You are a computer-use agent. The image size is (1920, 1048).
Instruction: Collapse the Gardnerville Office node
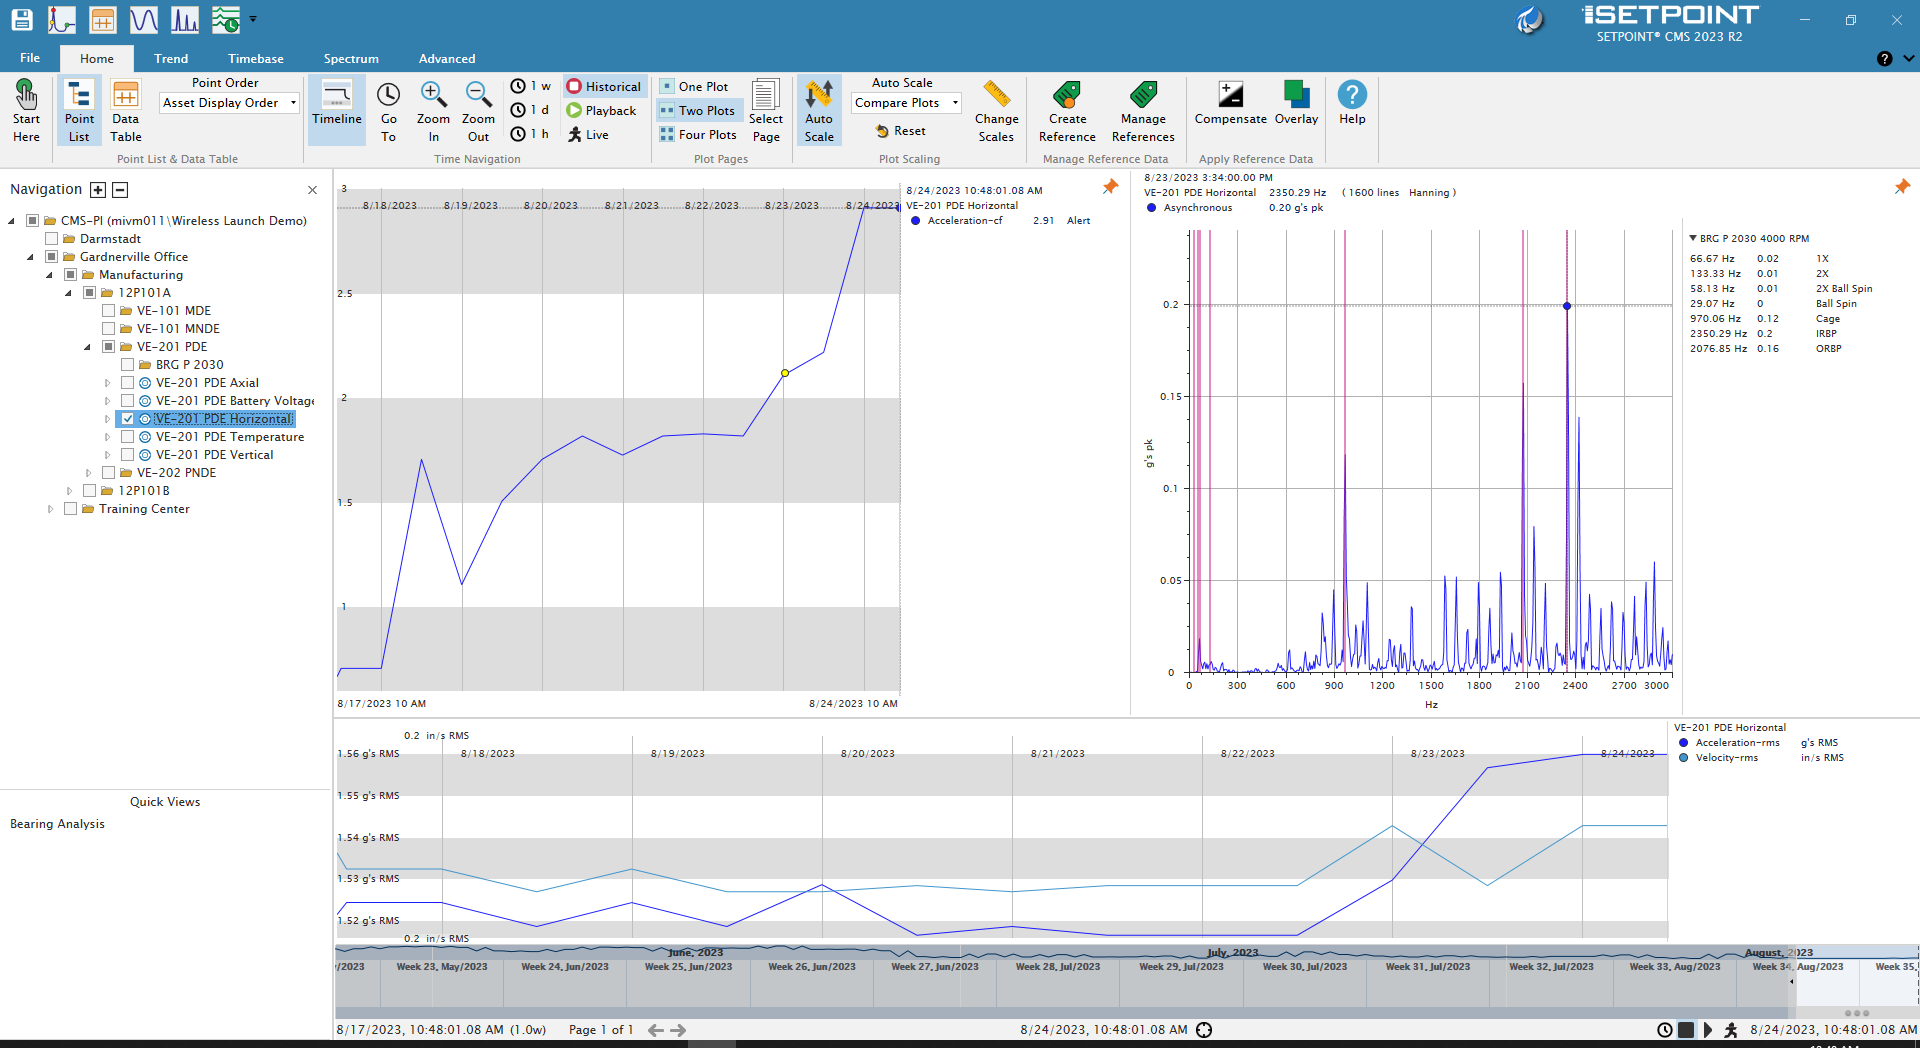(30, 257)
